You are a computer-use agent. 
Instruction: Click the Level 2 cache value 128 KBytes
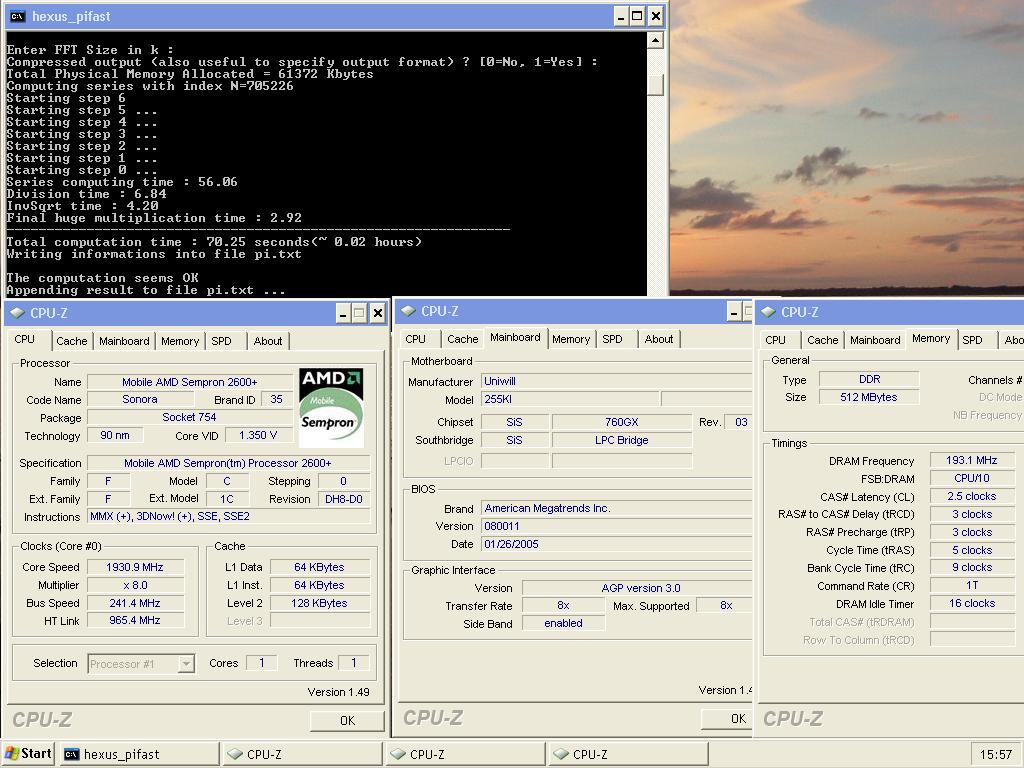pos(319,603)
